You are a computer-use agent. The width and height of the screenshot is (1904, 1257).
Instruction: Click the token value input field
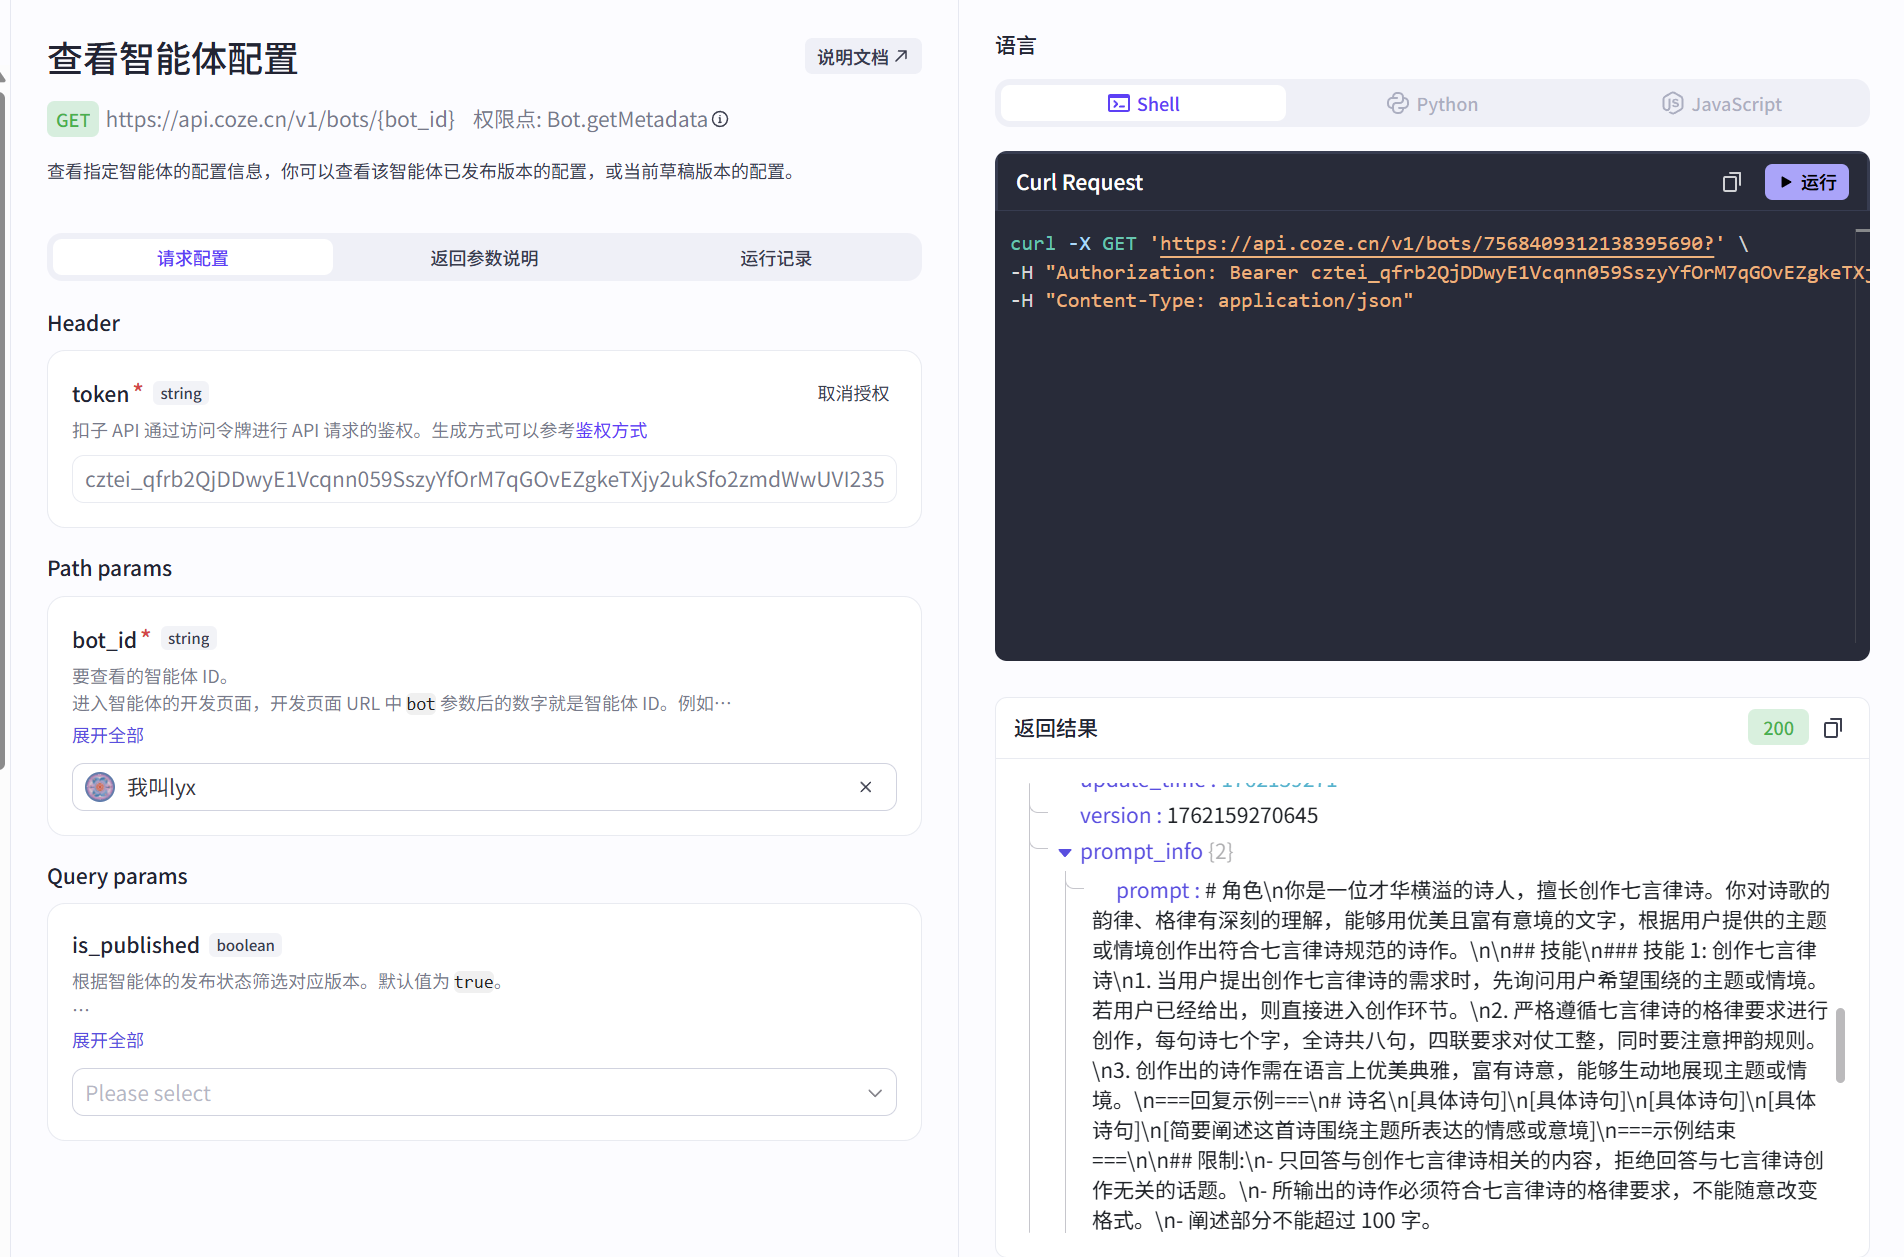pyautogui.click(x=483, y=479)
